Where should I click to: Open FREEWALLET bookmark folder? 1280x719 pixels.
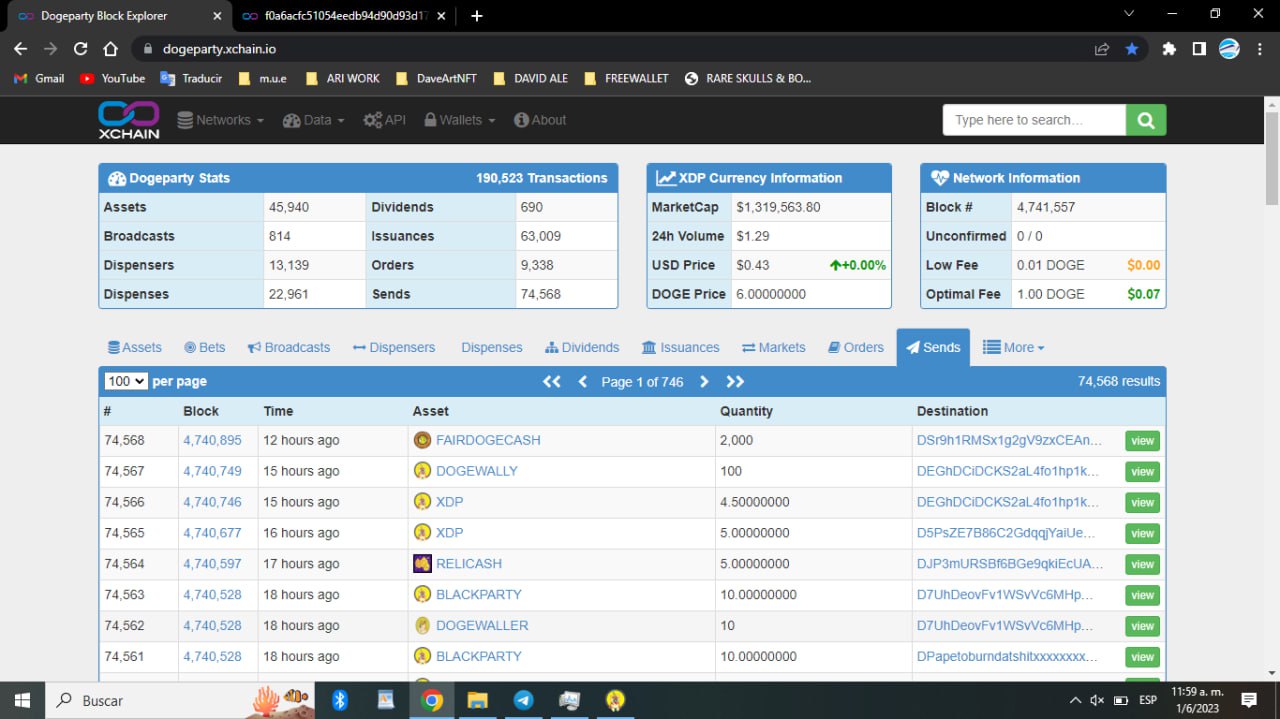[626, 78]
